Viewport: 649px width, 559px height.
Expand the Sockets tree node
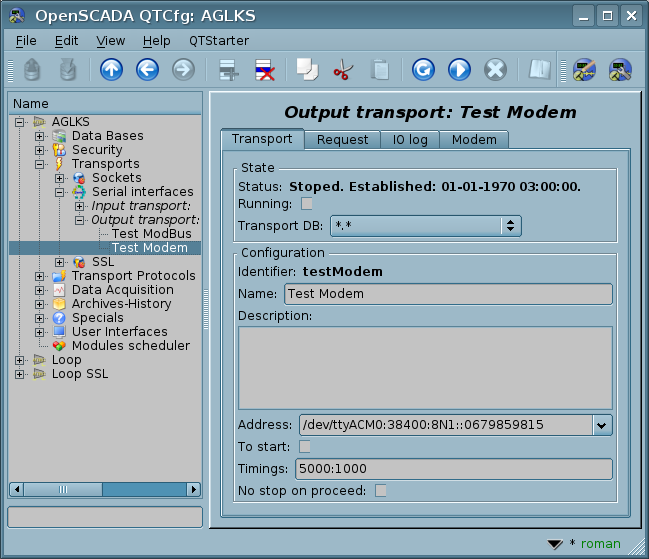[x=59, y=178]
